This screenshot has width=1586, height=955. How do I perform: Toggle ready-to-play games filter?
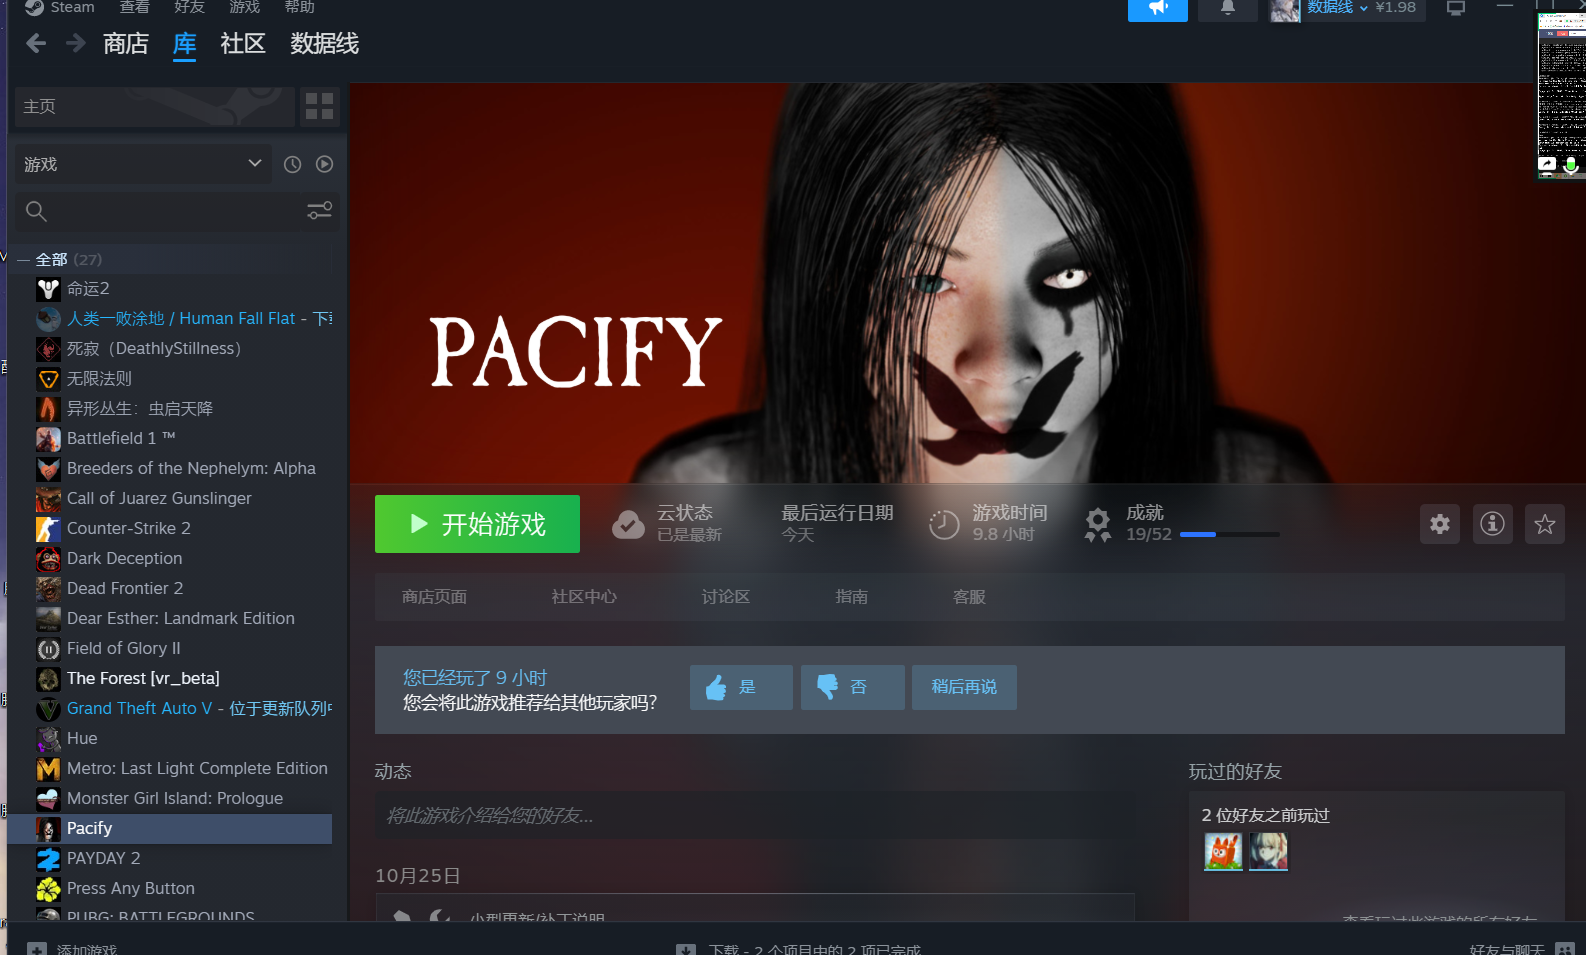click(324, 164)
